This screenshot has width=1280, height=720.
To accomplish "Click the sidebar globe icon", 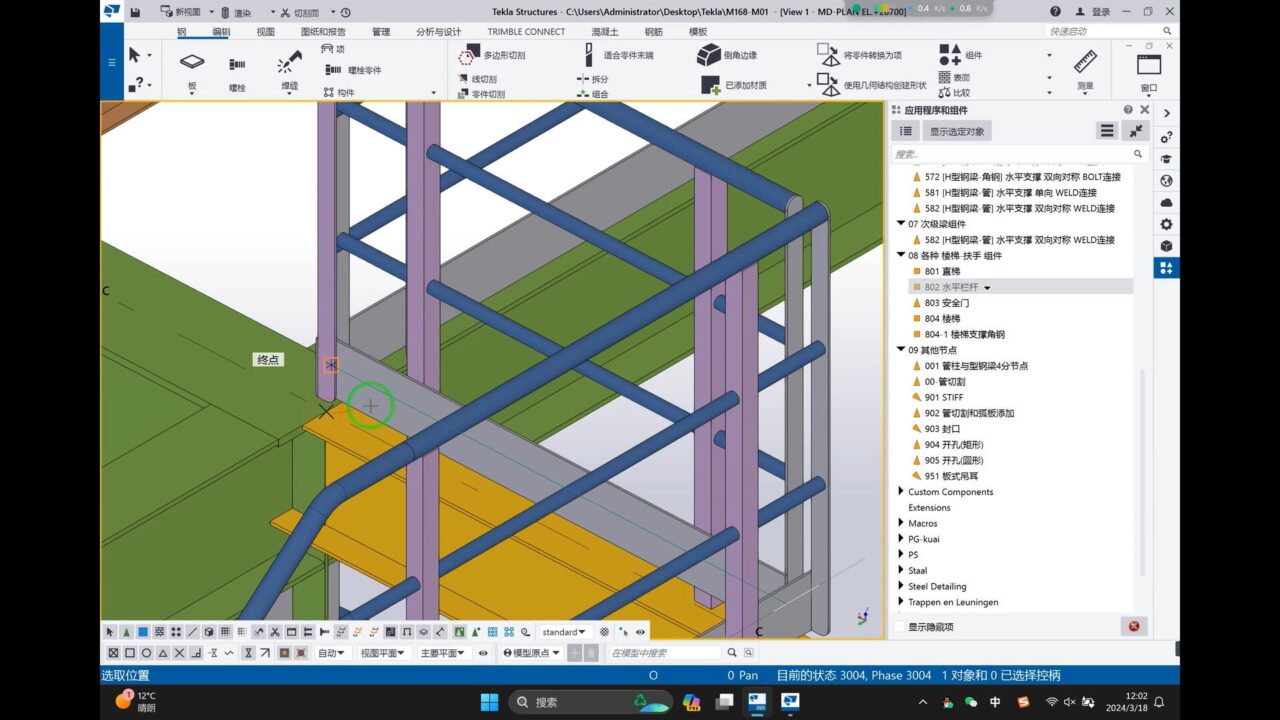I will [1166, 181].
